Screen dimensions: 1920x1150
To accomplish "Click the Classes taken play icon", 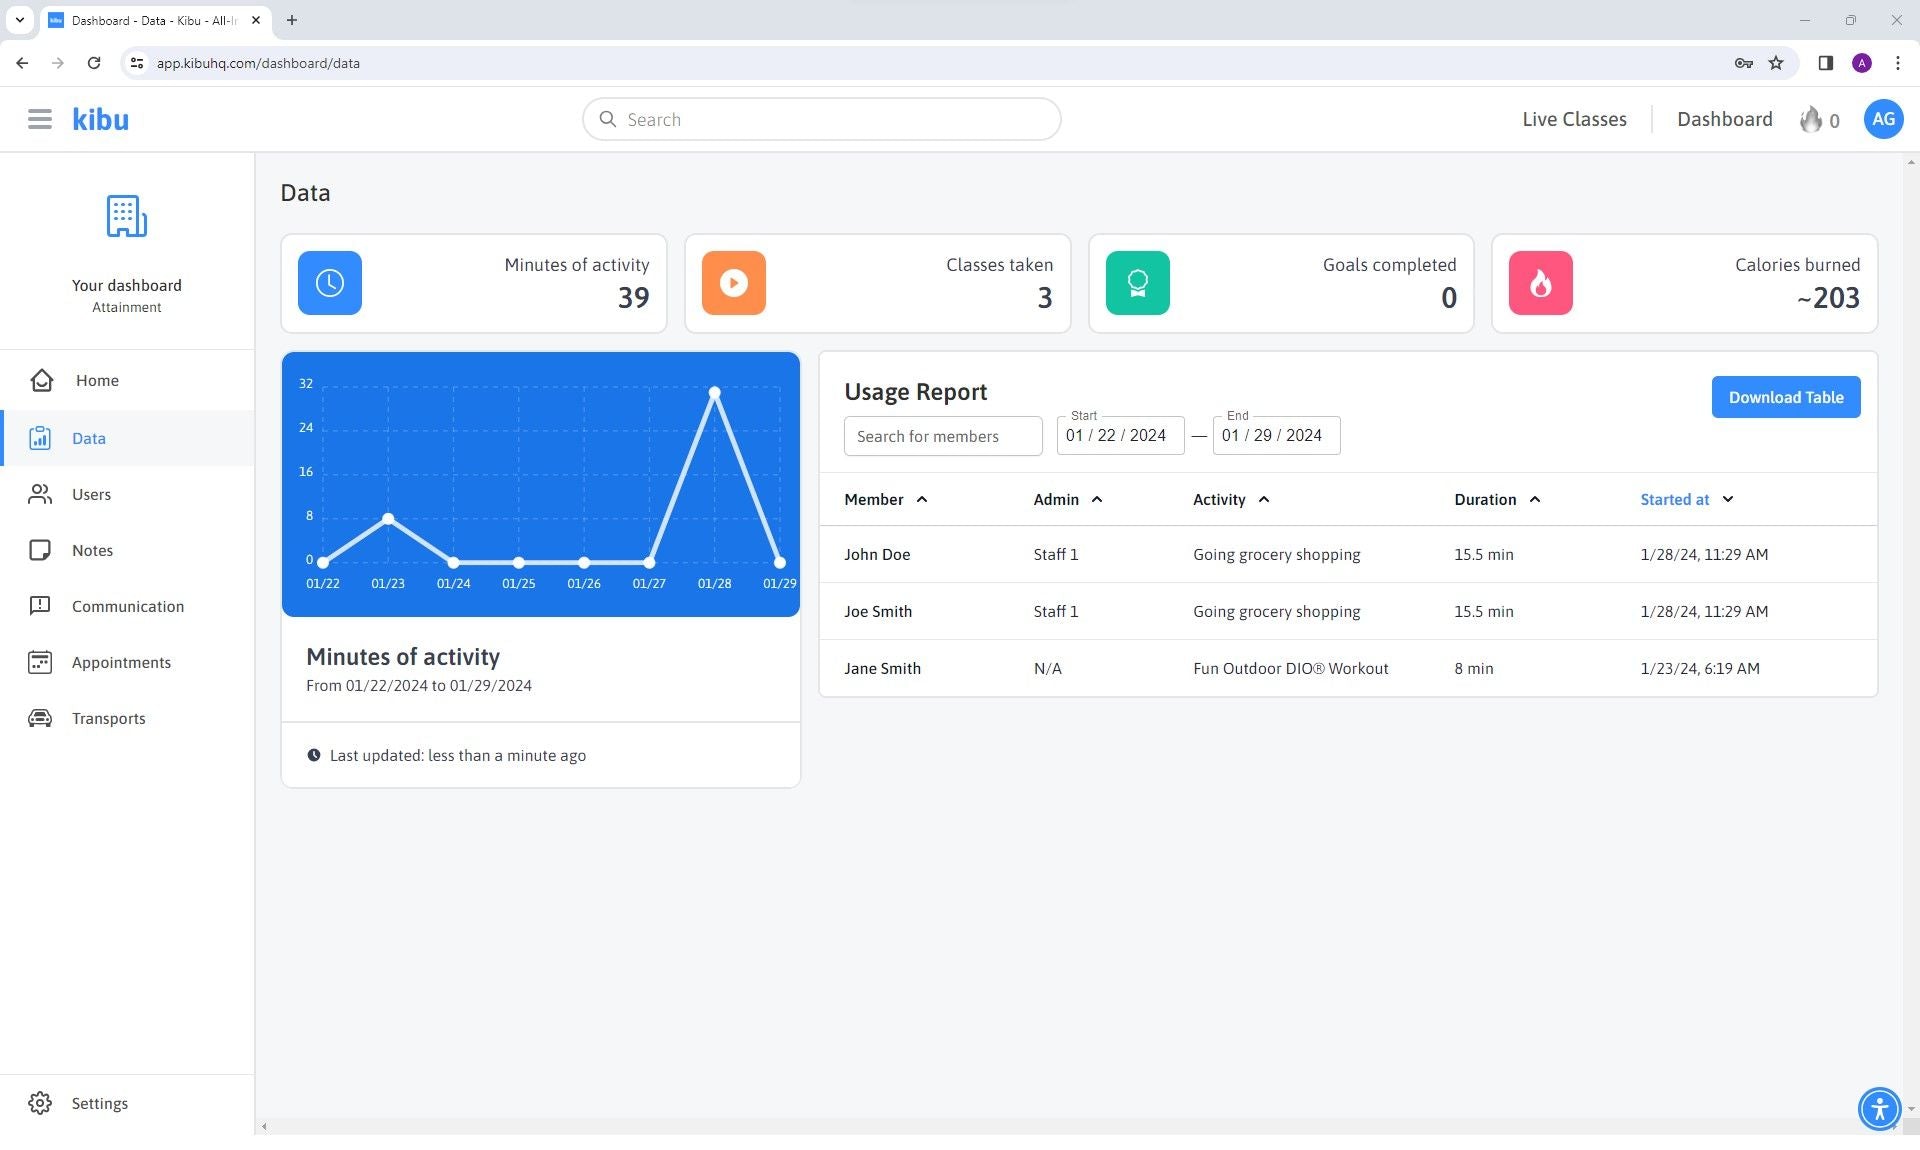I will pyautogui.click(x=733, y=283).
